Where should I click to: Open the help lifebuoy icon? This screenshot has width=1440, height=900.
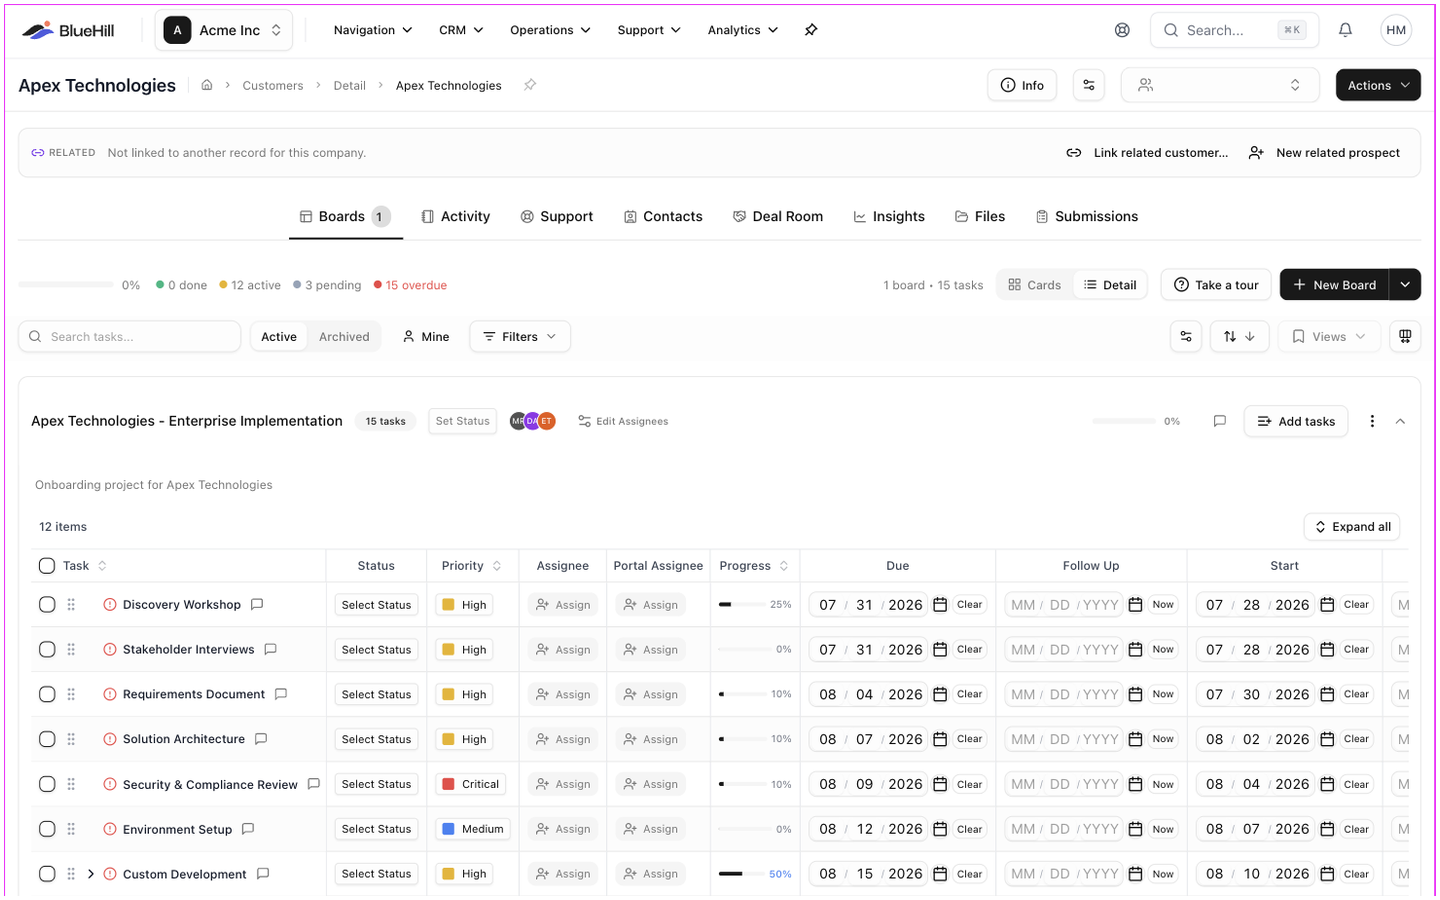click(1122, 30)
